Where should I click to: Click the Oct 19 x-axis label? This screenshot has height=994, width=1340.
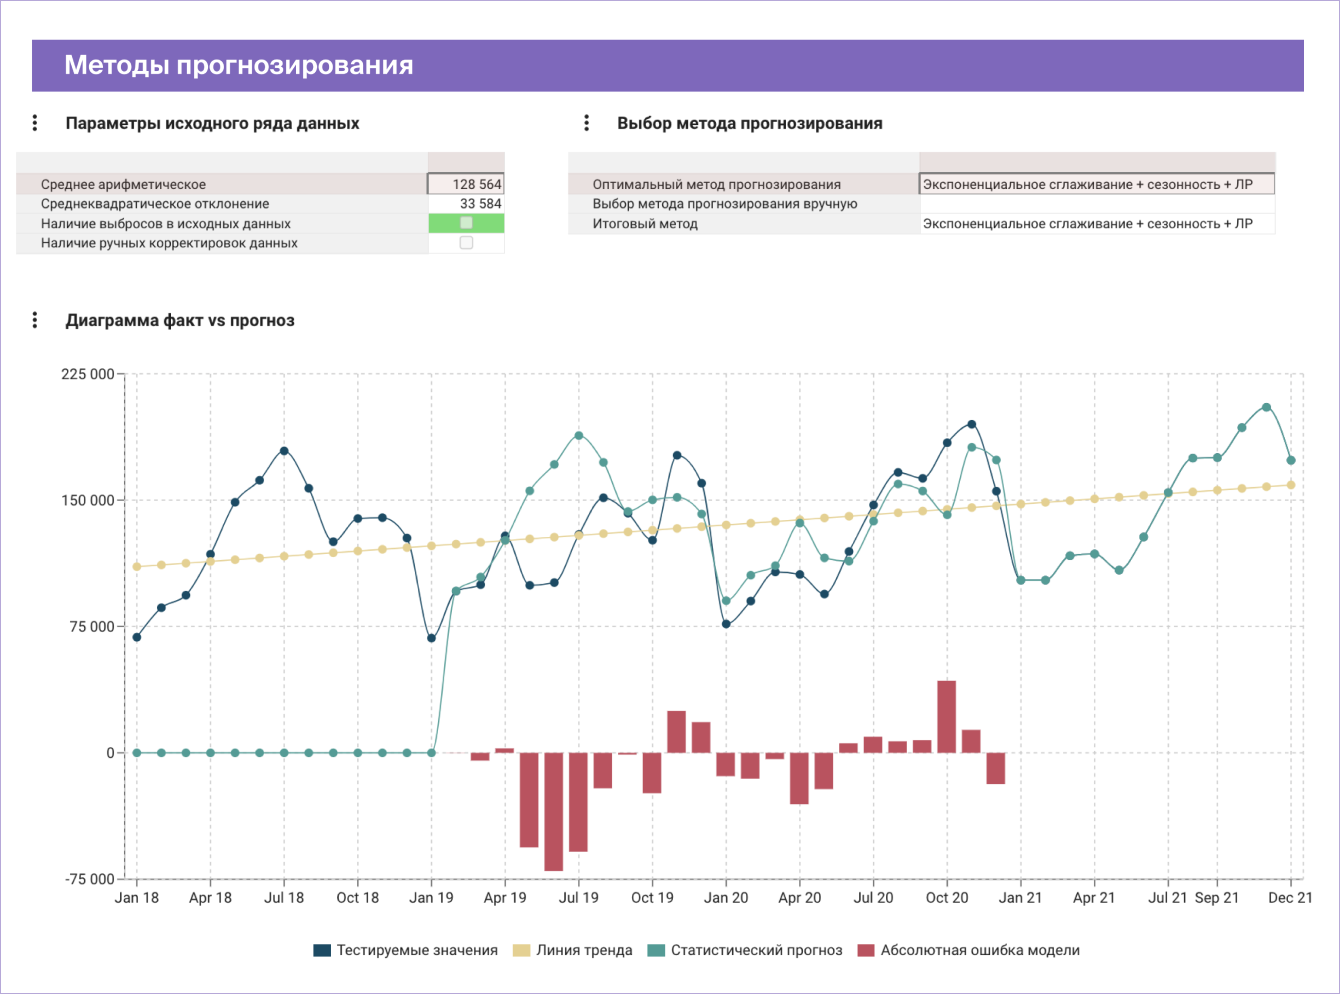(x=652, y=898)
